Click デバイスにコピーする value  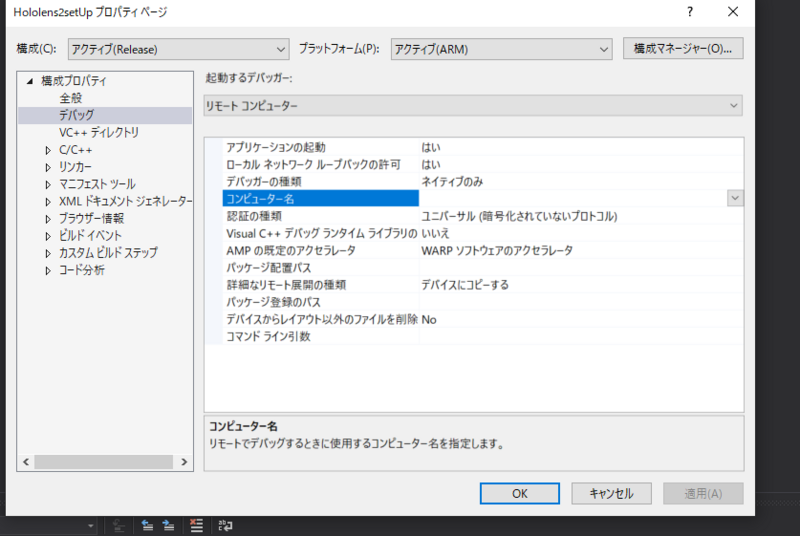click(x=465, y=285)
